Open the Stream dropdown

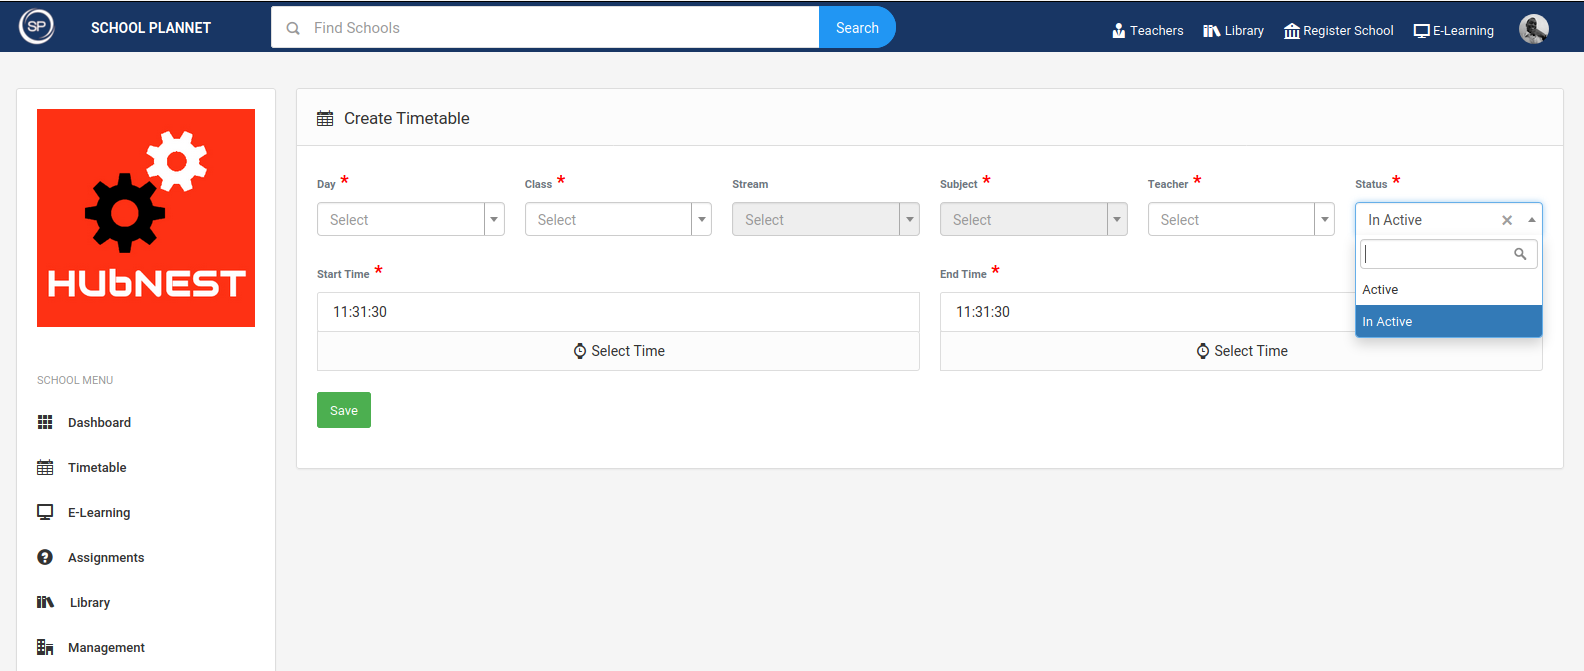coord(826,219)
